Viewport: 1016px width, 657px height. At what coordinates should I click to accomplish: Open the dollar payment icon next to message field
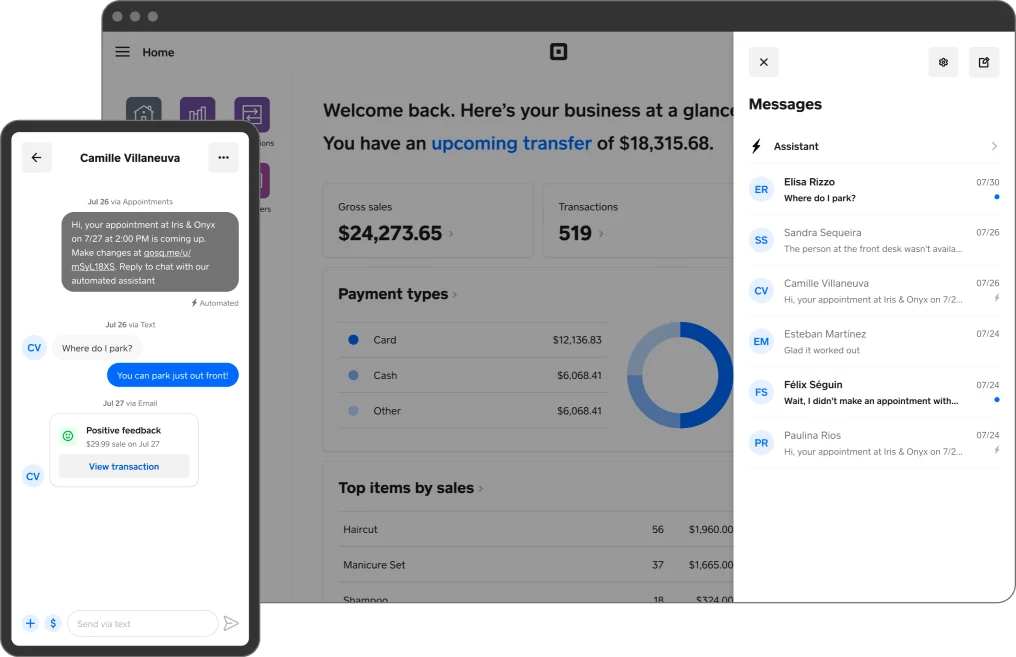click(x=53, y=623)
